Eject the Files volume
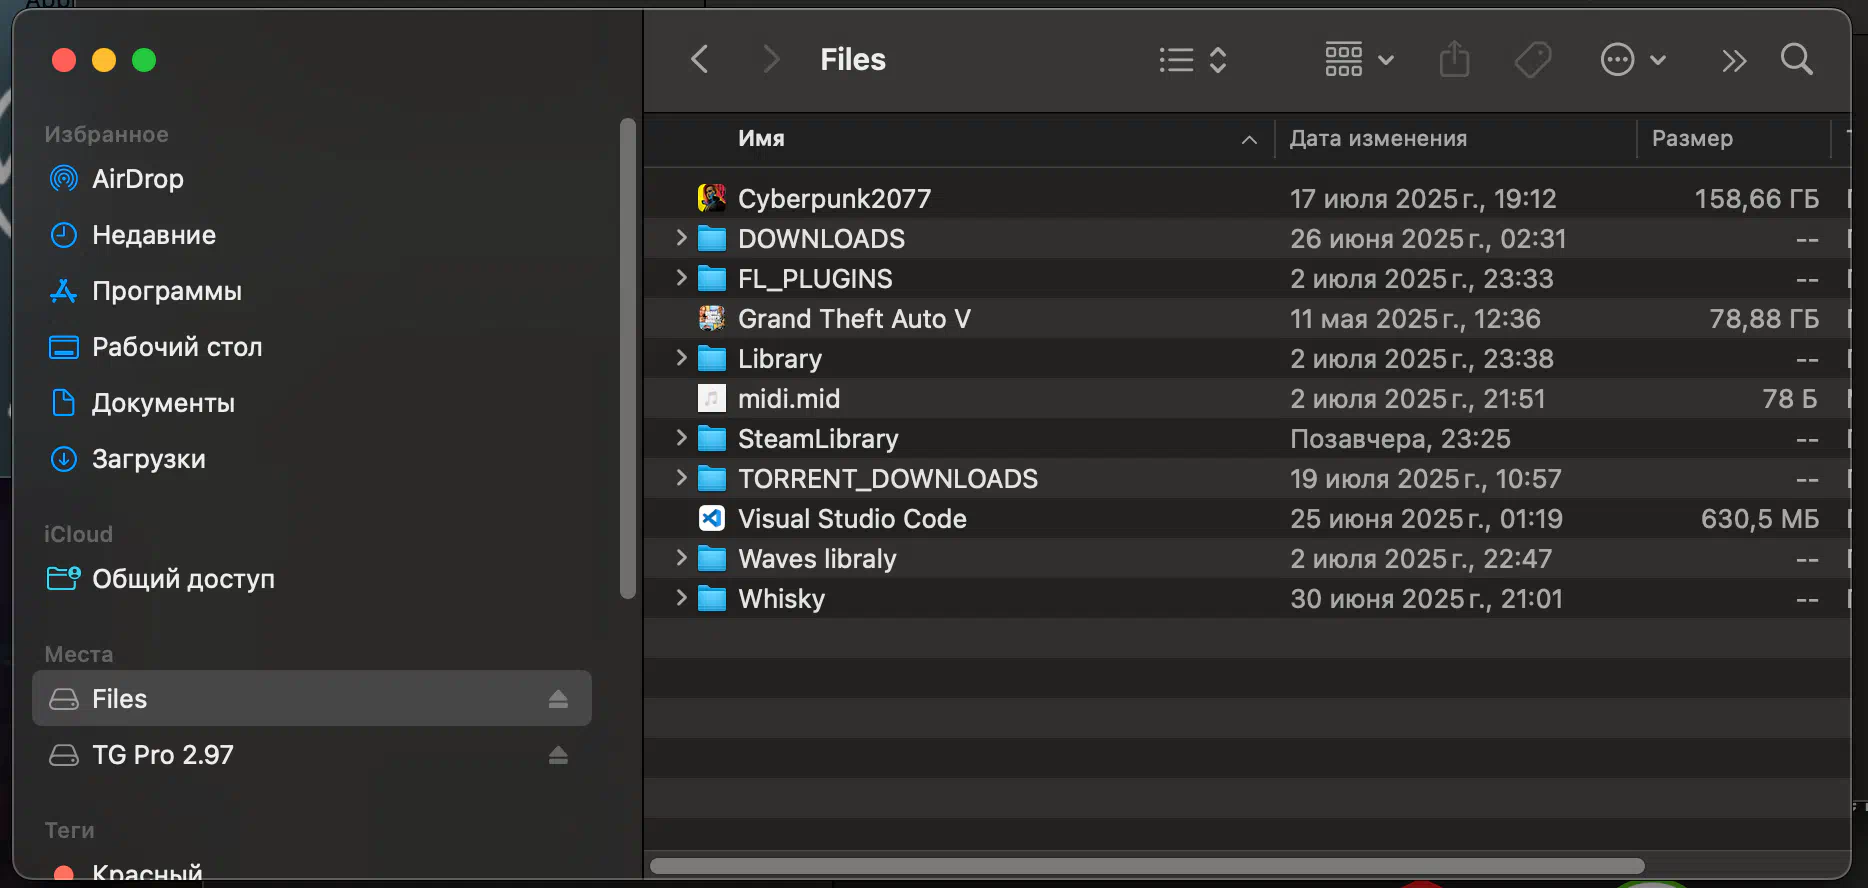 pyautogui.click(x=558, y=699)
